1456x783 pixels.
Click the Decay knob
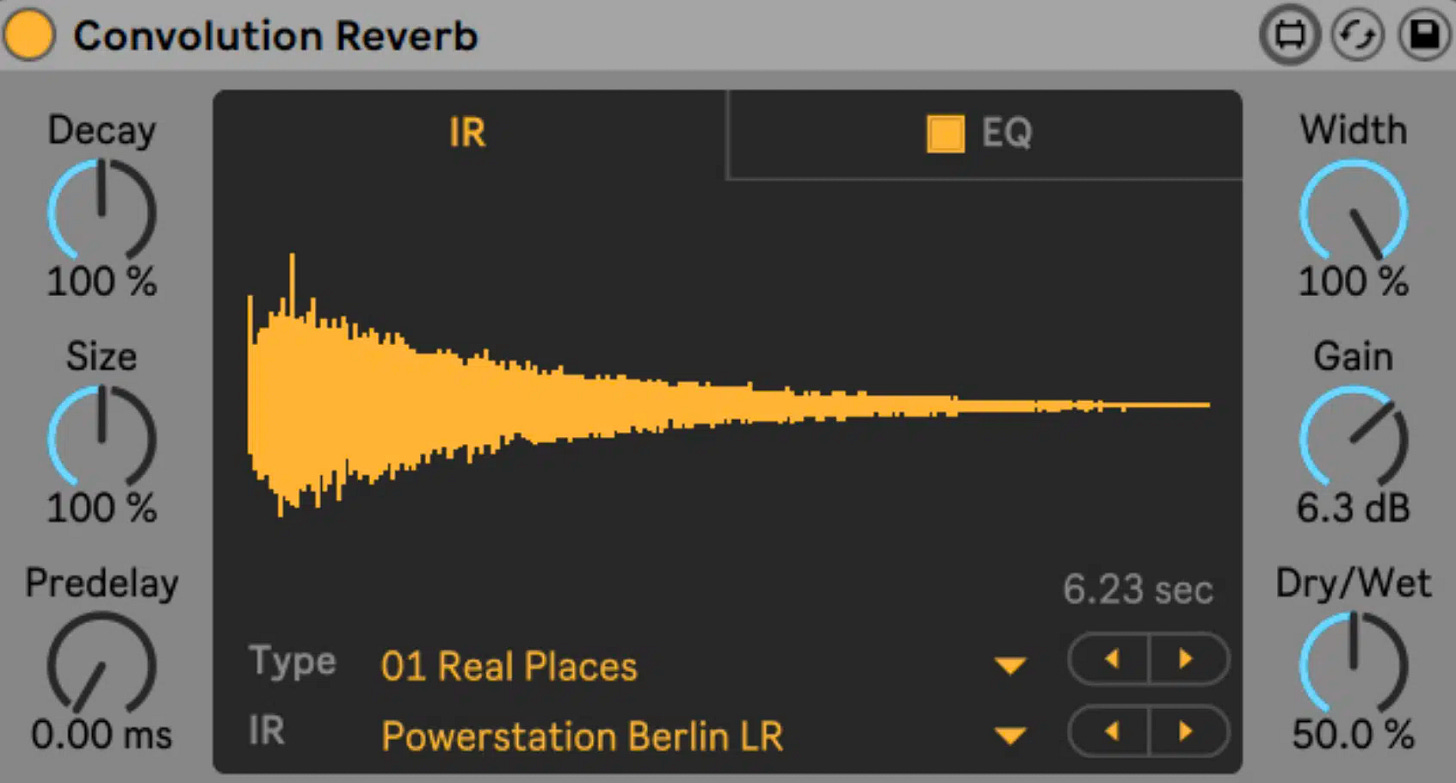[x=101, y=207]
